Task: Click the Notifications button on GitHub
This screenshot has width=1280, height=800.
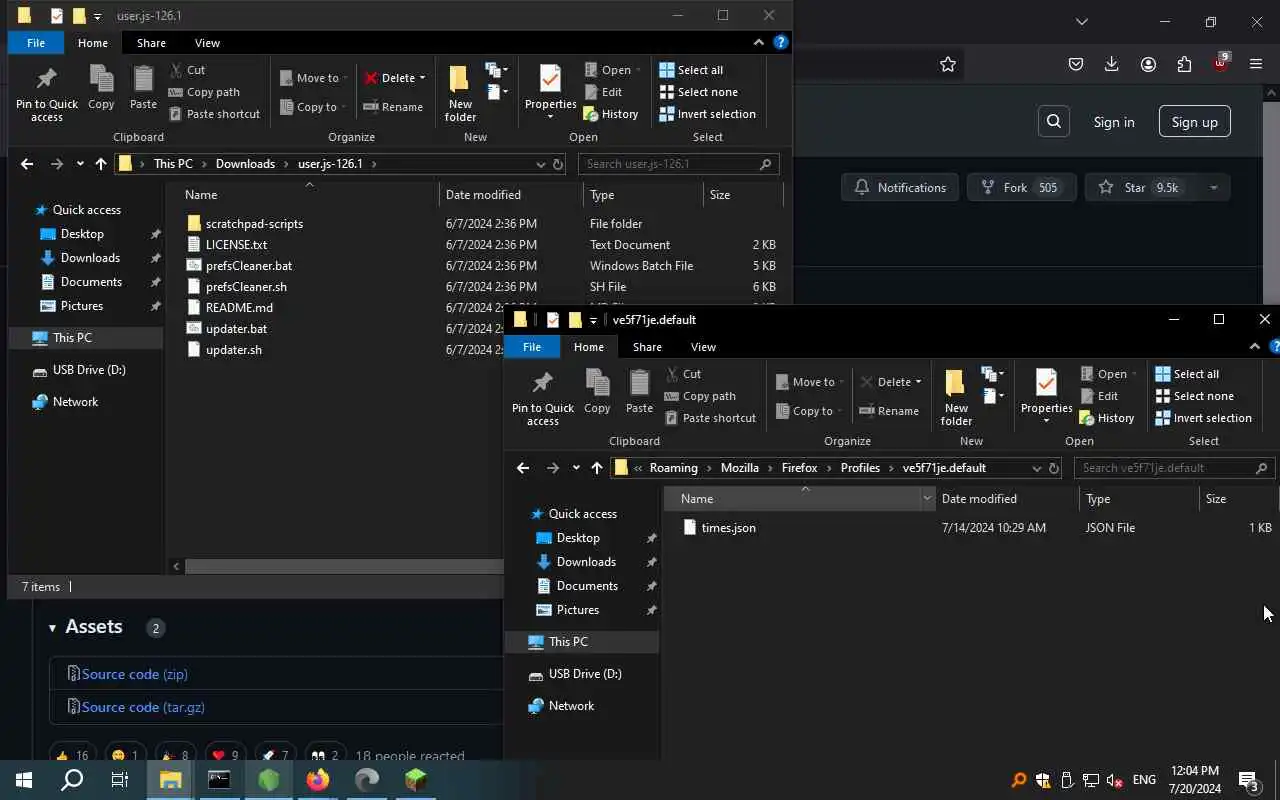Action: tap(900, 188)
